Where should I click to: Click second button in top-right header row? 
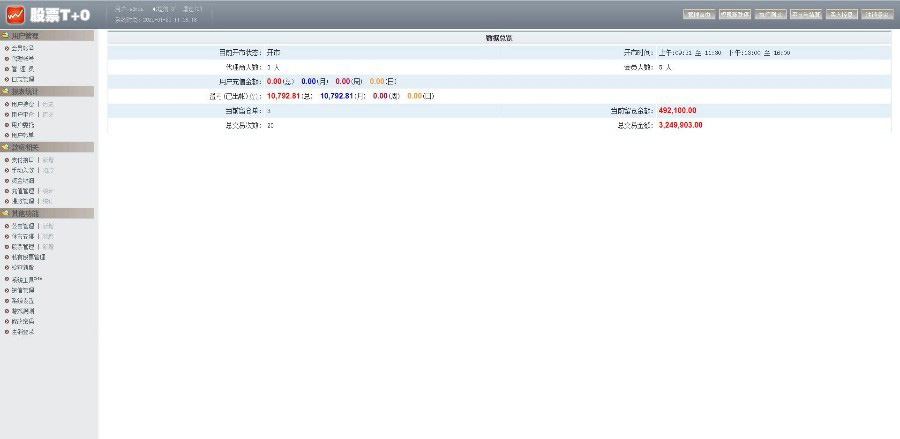point(735,14)
